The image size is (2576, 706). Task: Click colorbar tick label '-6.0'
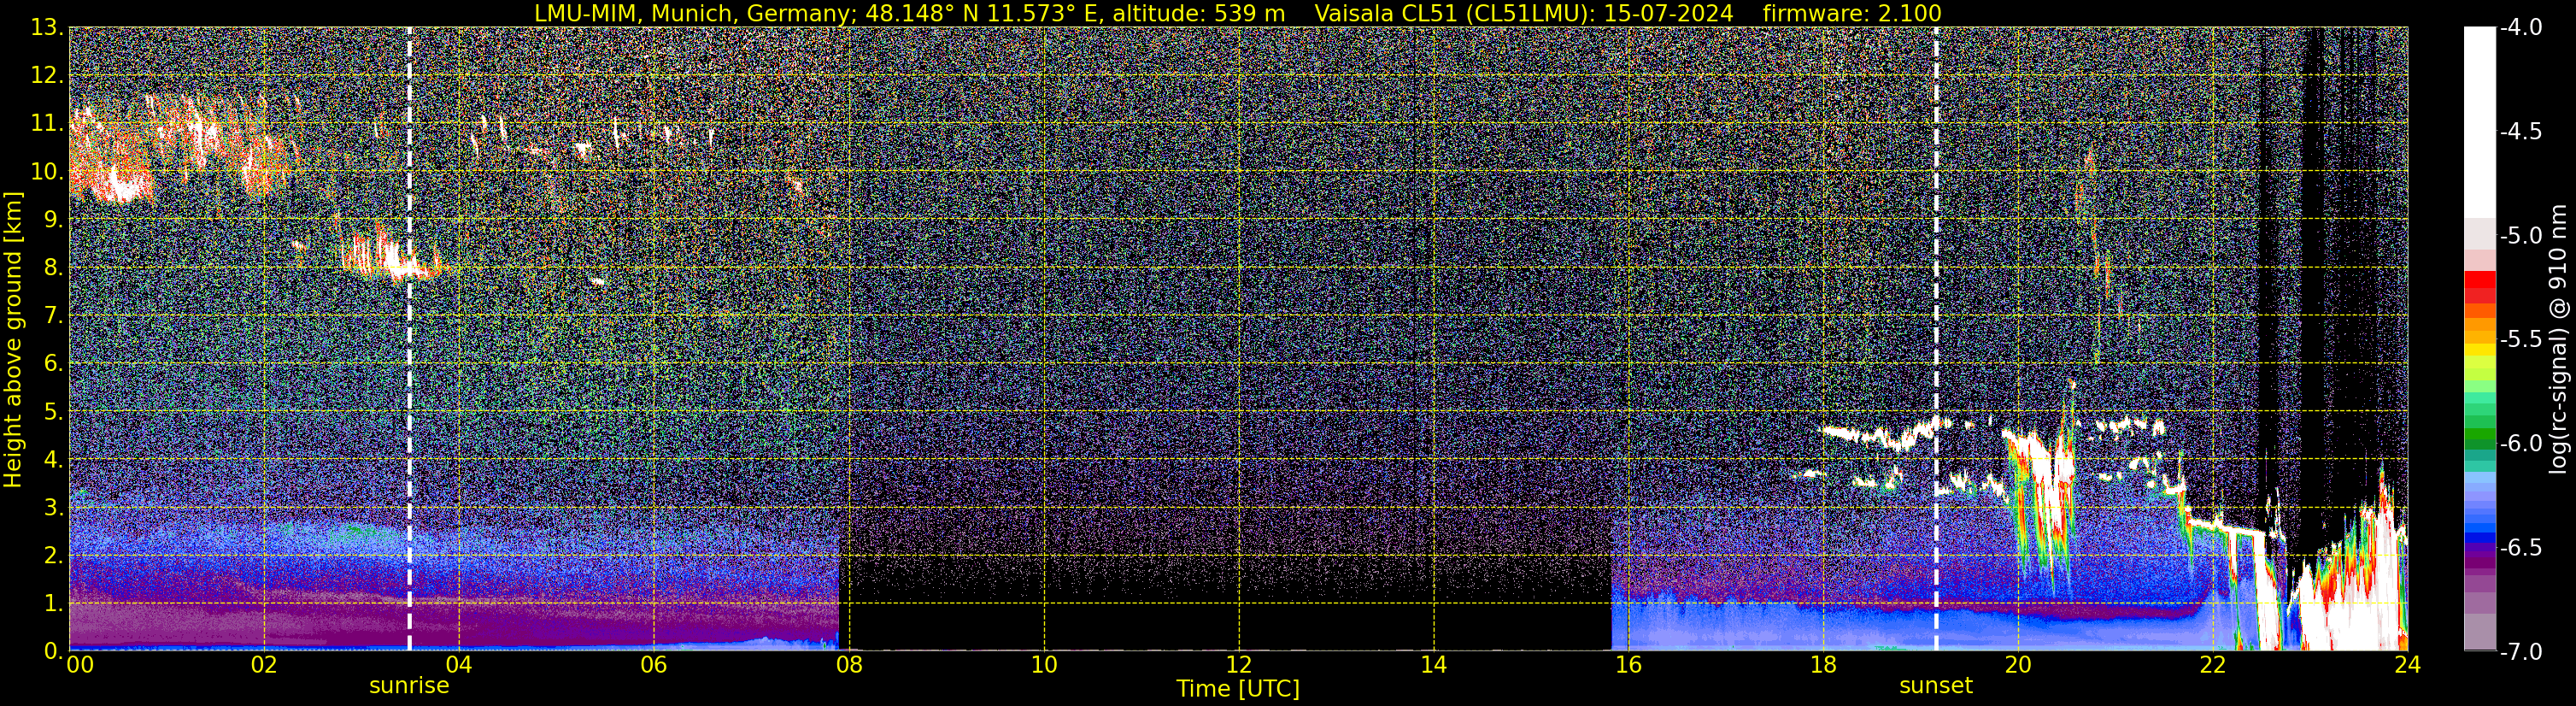[x=2520, y=444]
